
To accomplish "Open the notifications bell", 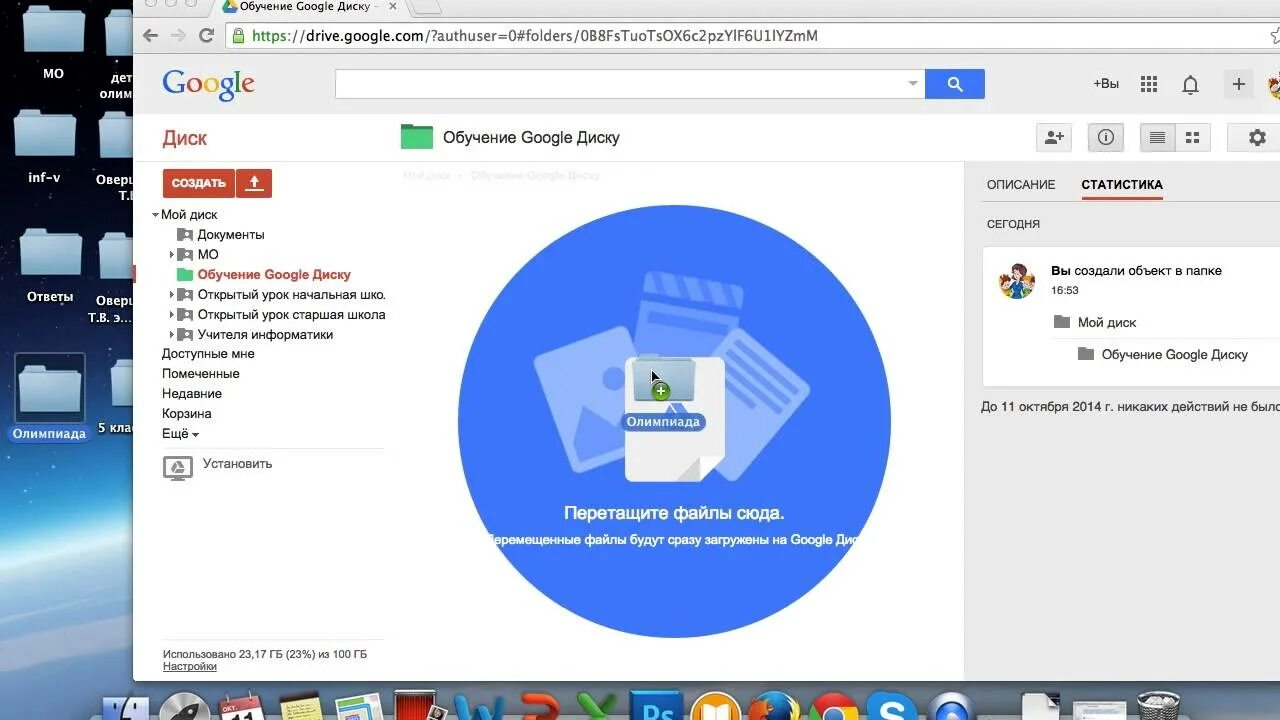I will coord(1190,85).
